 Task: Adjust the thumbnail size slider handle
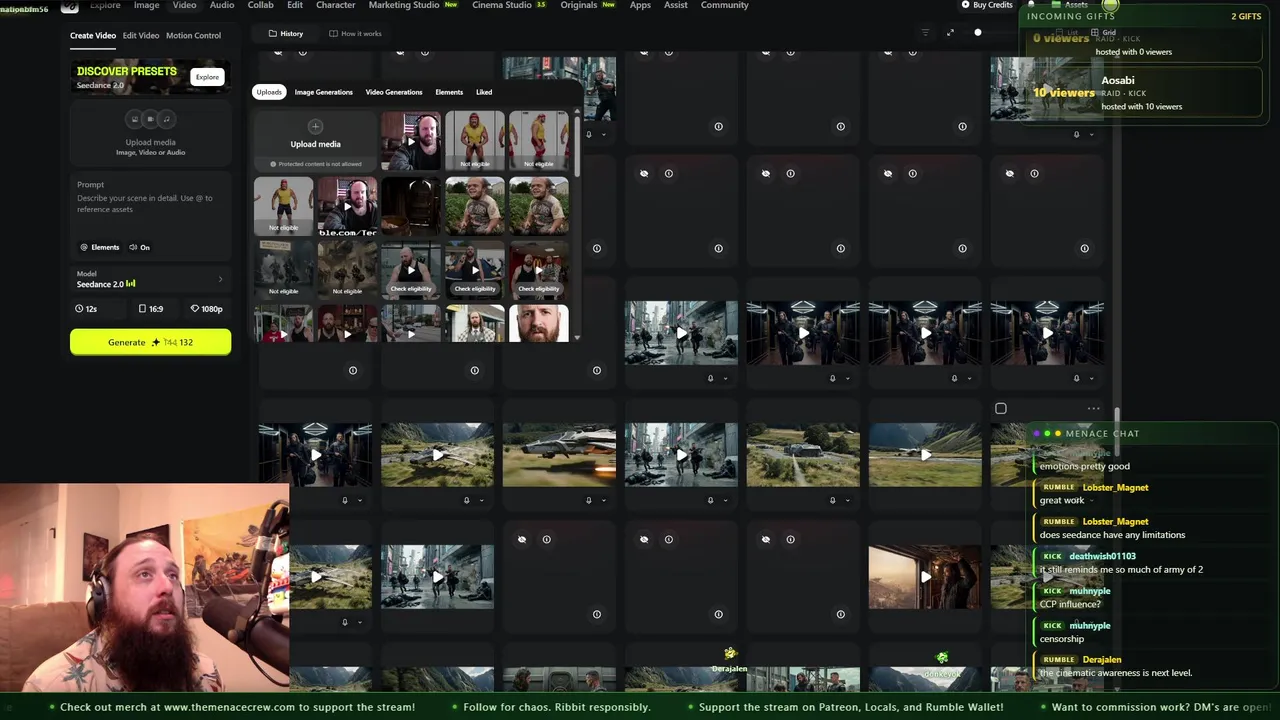click(978, 32)
